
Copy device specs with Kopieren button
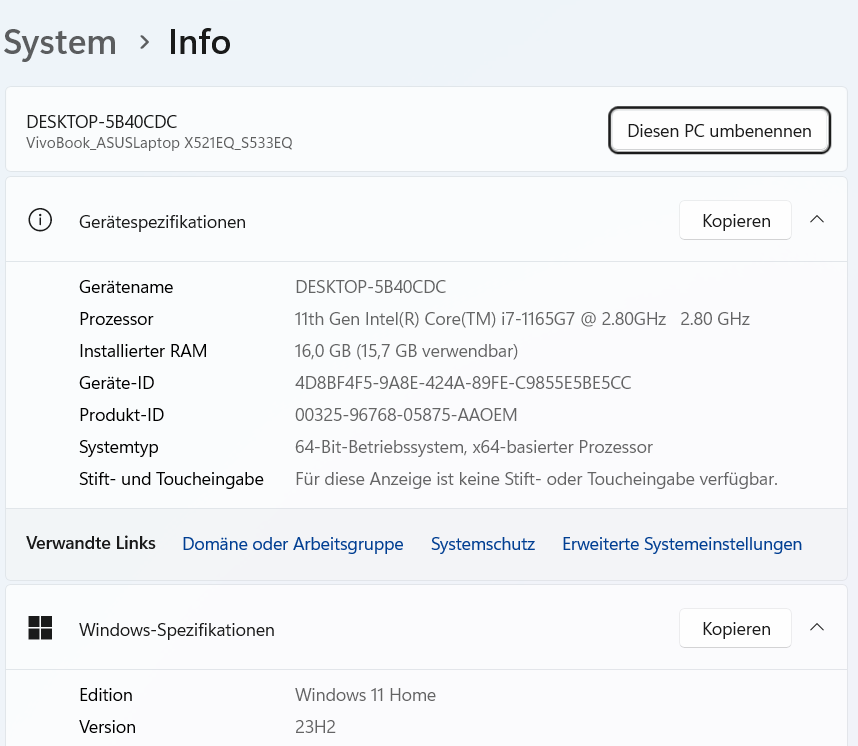tap(735, 220)
